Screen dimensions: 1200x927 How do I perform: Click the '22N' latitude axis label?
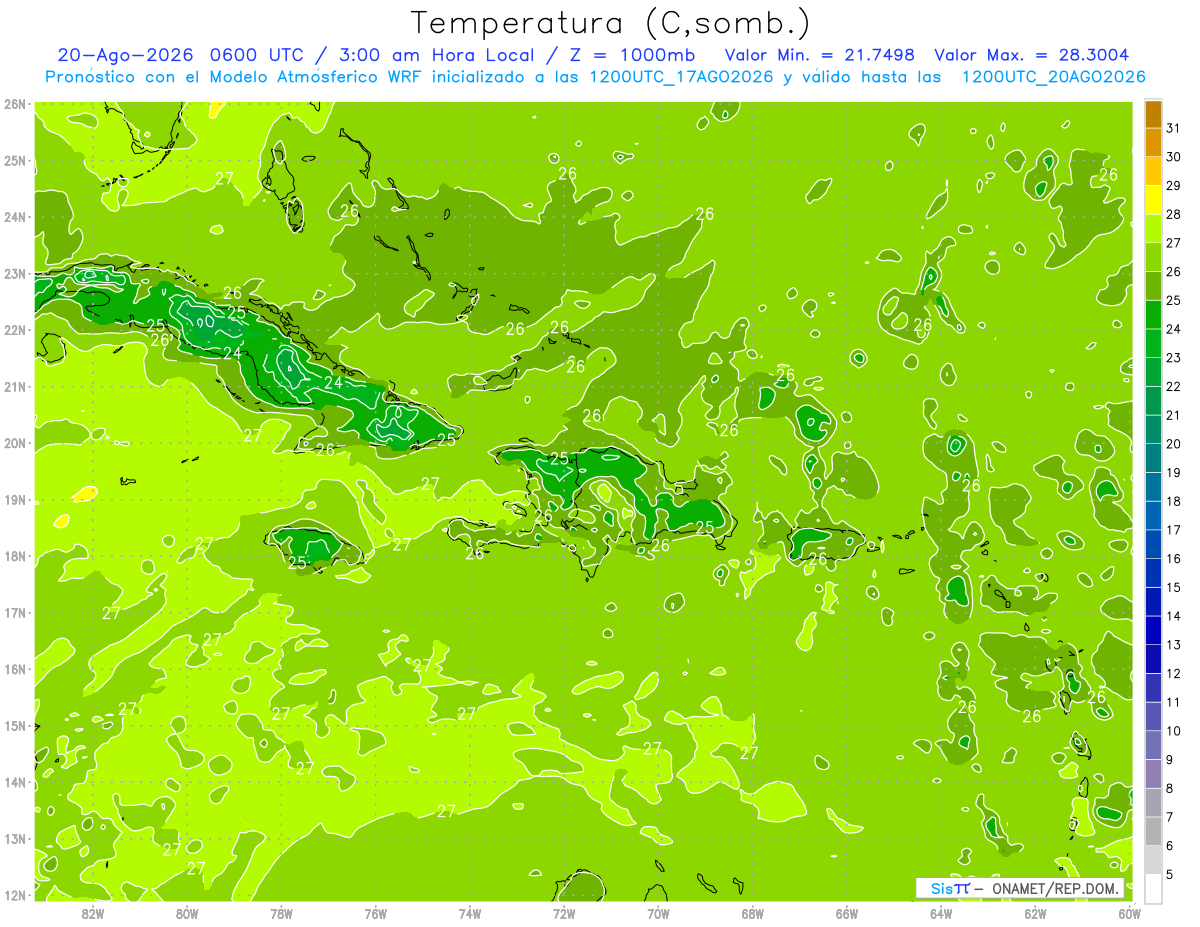[15, 330]
